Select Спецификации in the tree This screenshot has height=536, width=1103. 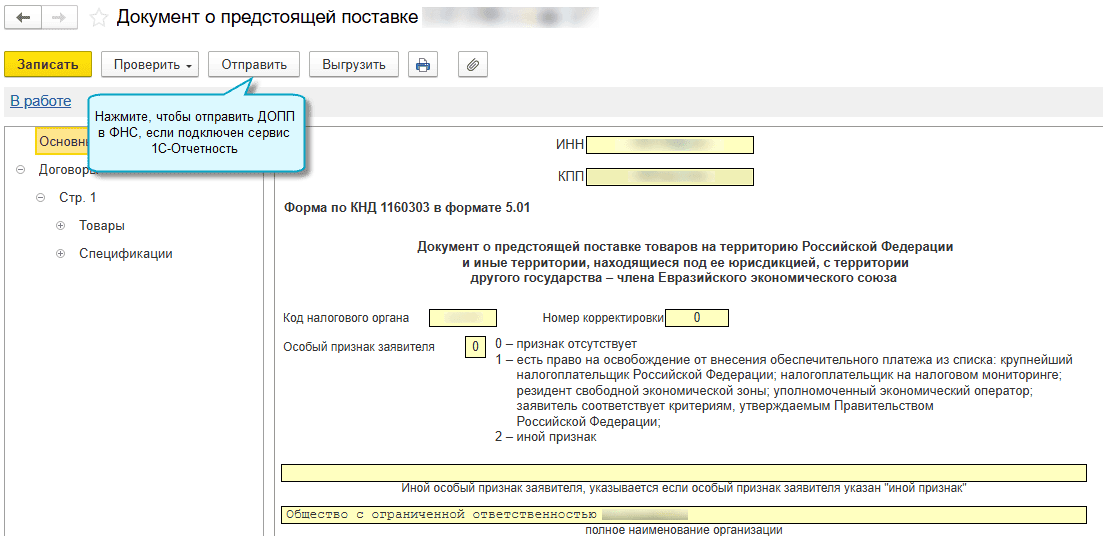click(126, 254)
